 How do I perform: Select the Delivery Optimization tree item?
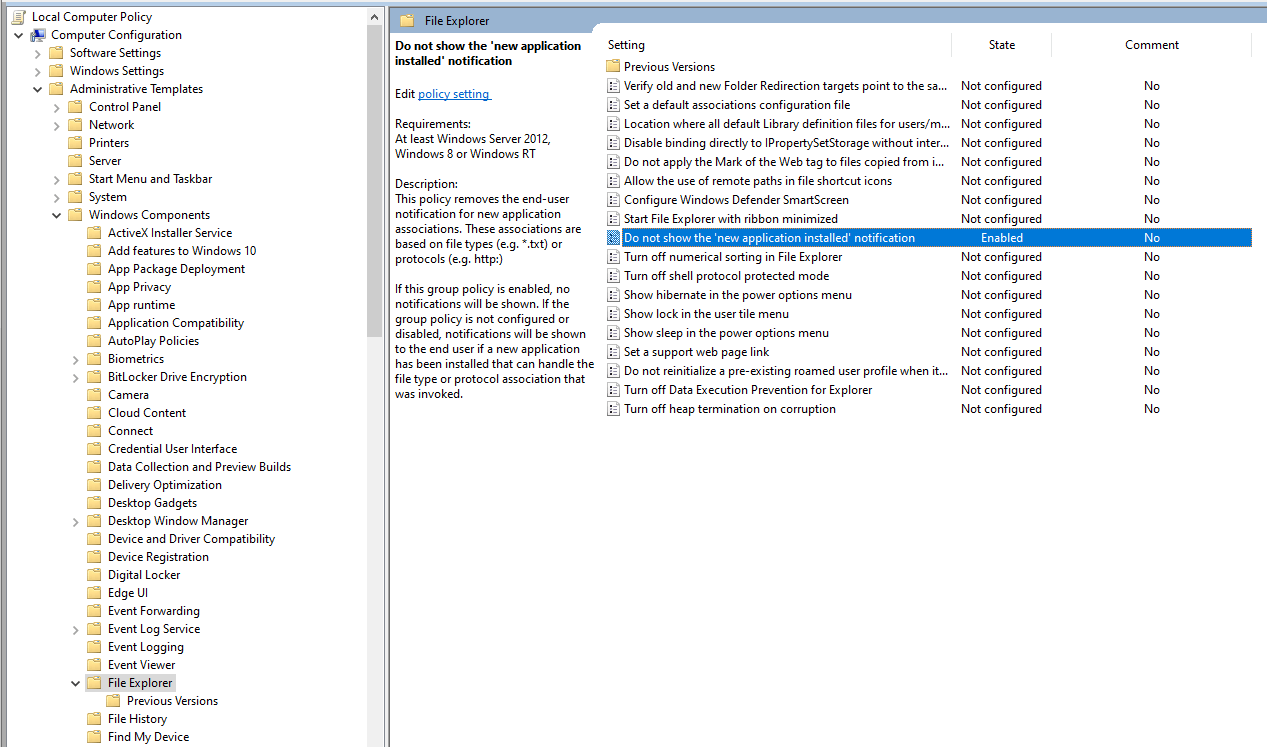coord(165,485)
